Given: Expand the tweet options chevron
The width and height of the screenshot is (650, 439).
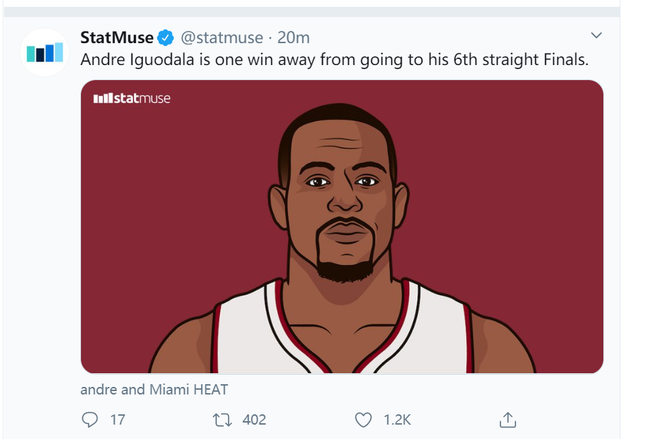Looking at the screenshot, I should point(597,36).
